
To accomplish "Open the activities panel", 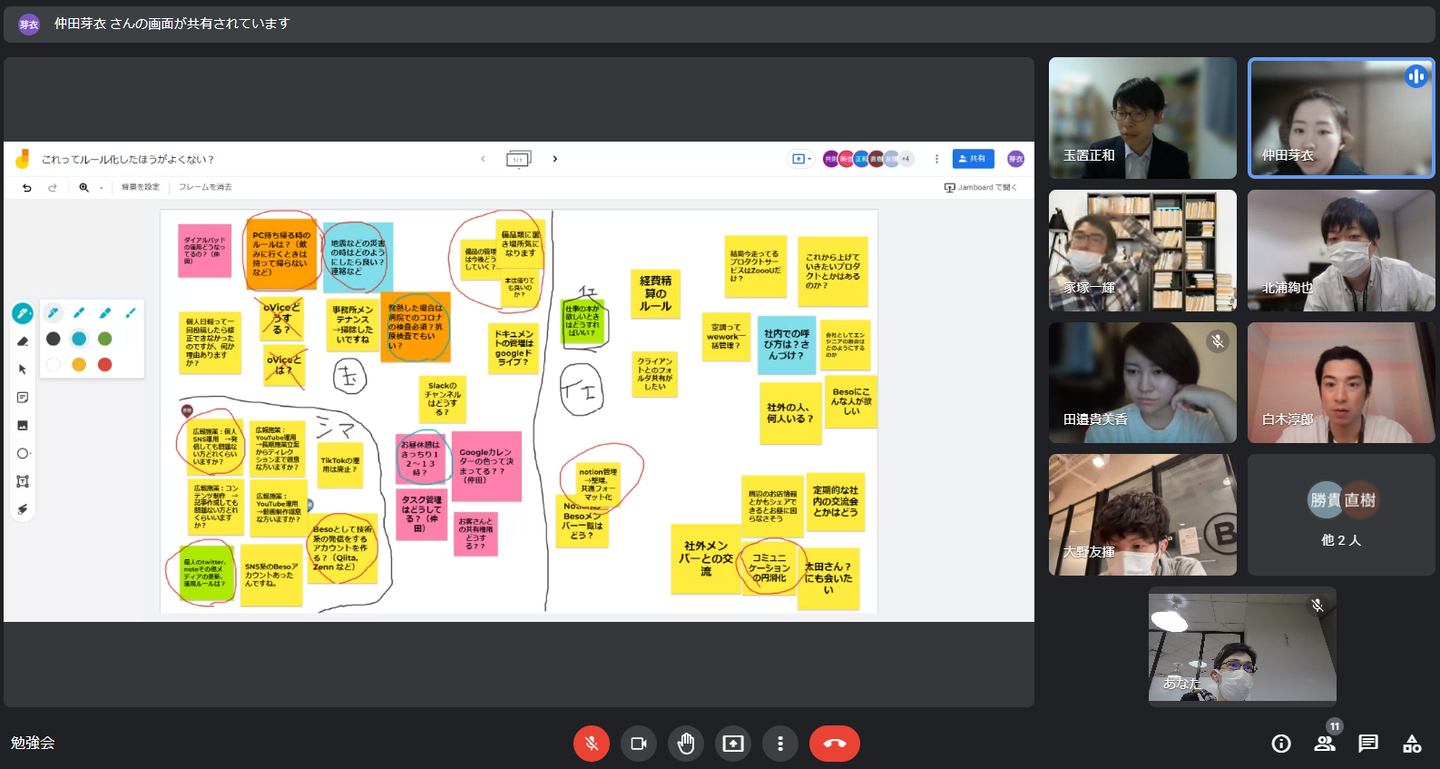I will click(x=1412, y=743).
